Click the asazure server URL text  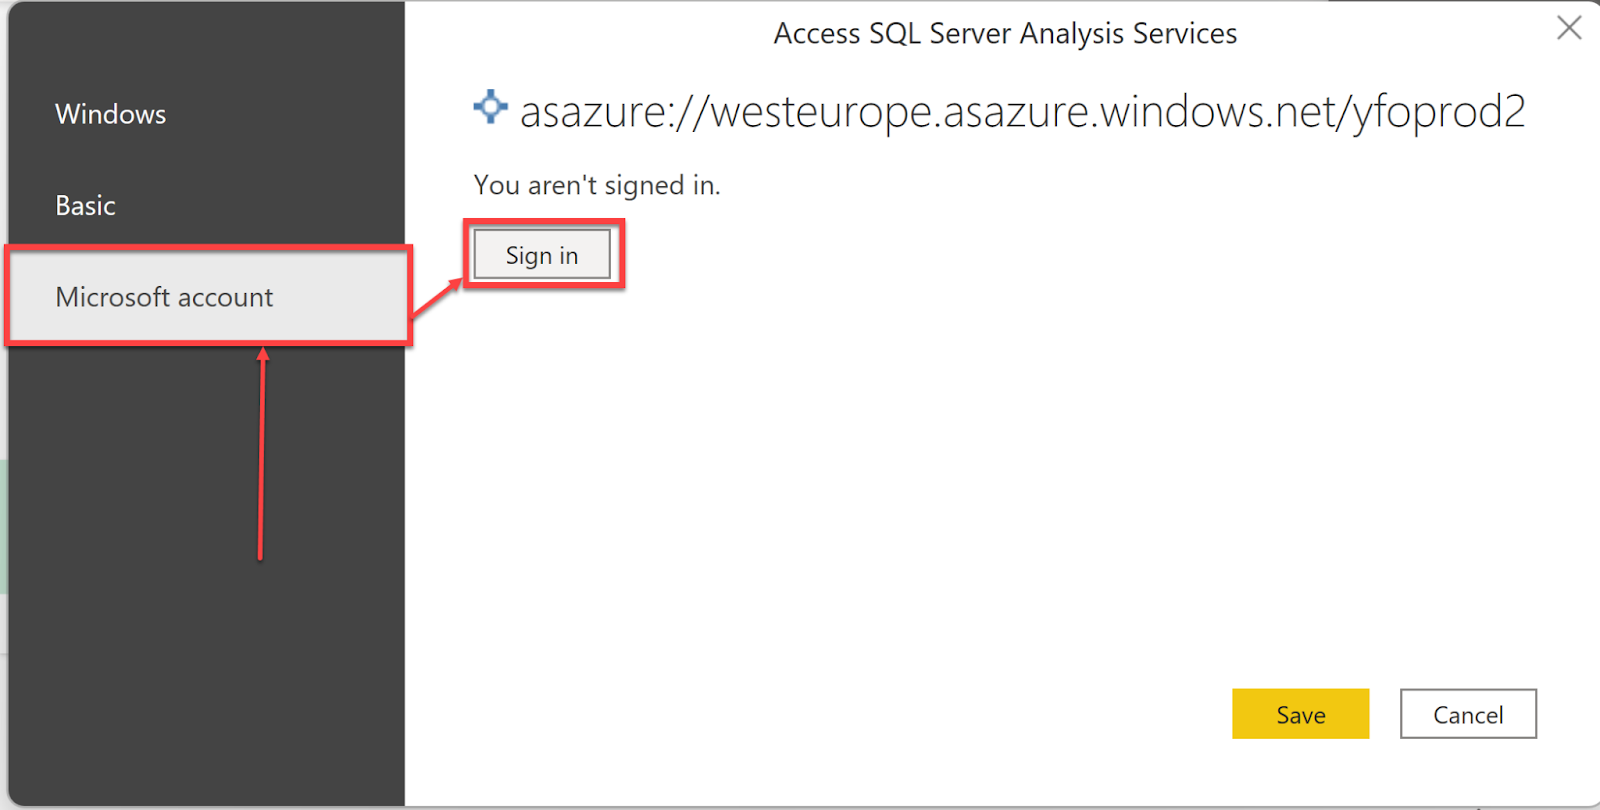point(1022,111)
